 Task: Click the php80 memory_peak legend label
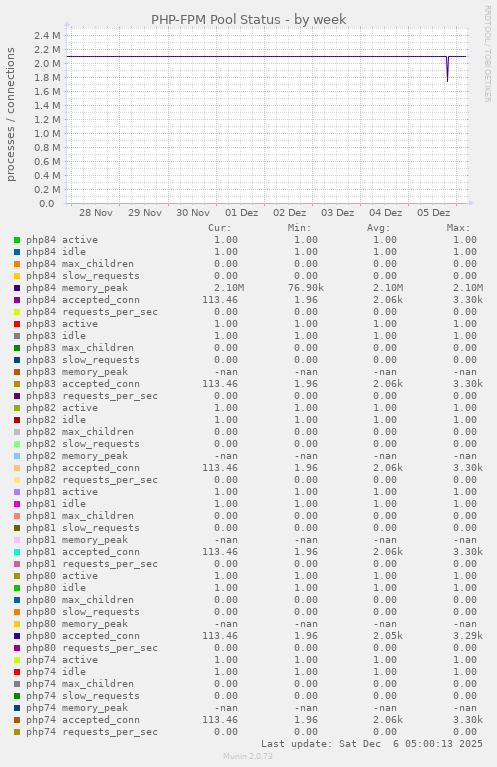click(77, 624)
